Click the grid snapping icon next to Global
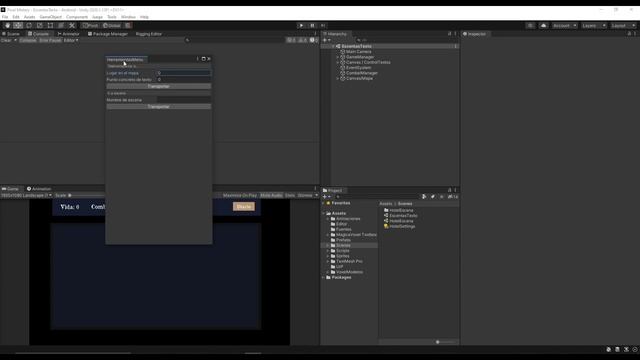The height and width of the screenshot is (360, 640). tap(128, 25)
